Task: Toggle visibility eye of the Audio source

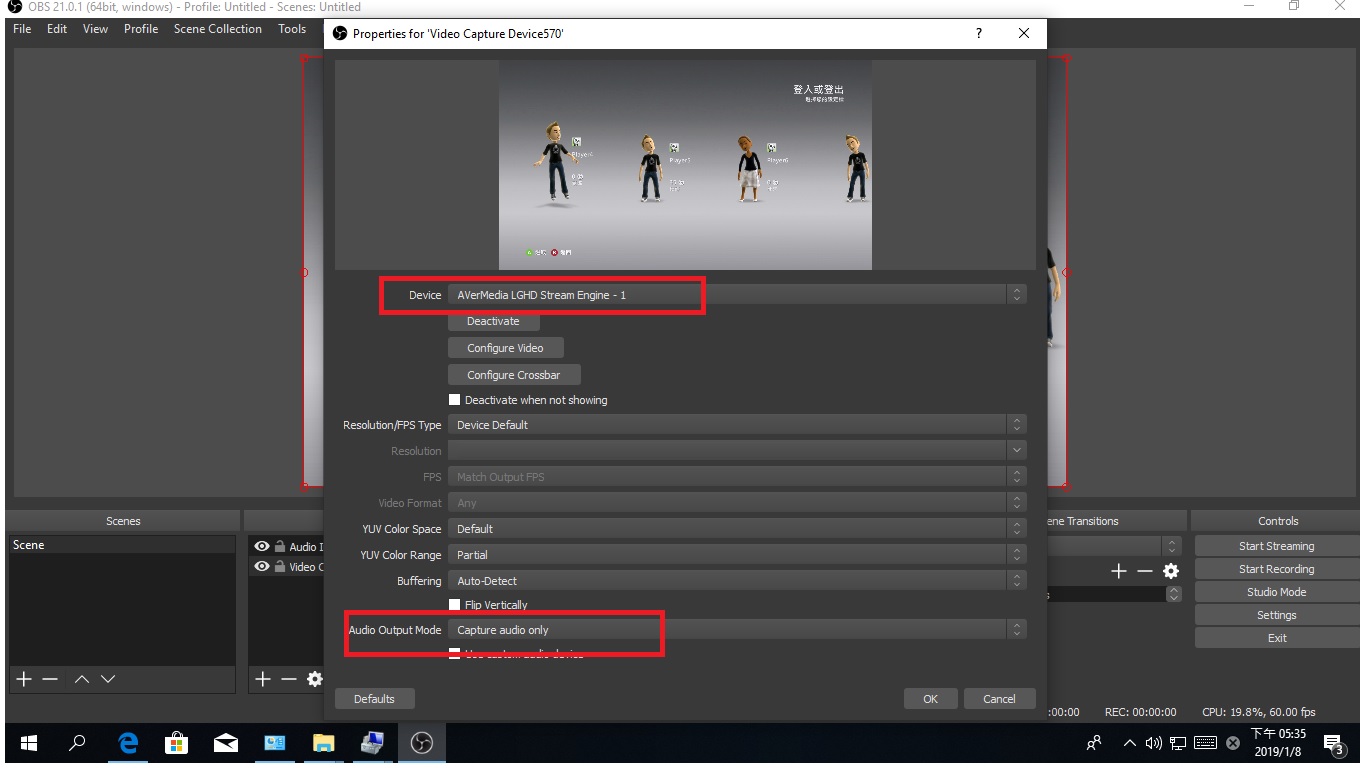Action: point(262,547)
